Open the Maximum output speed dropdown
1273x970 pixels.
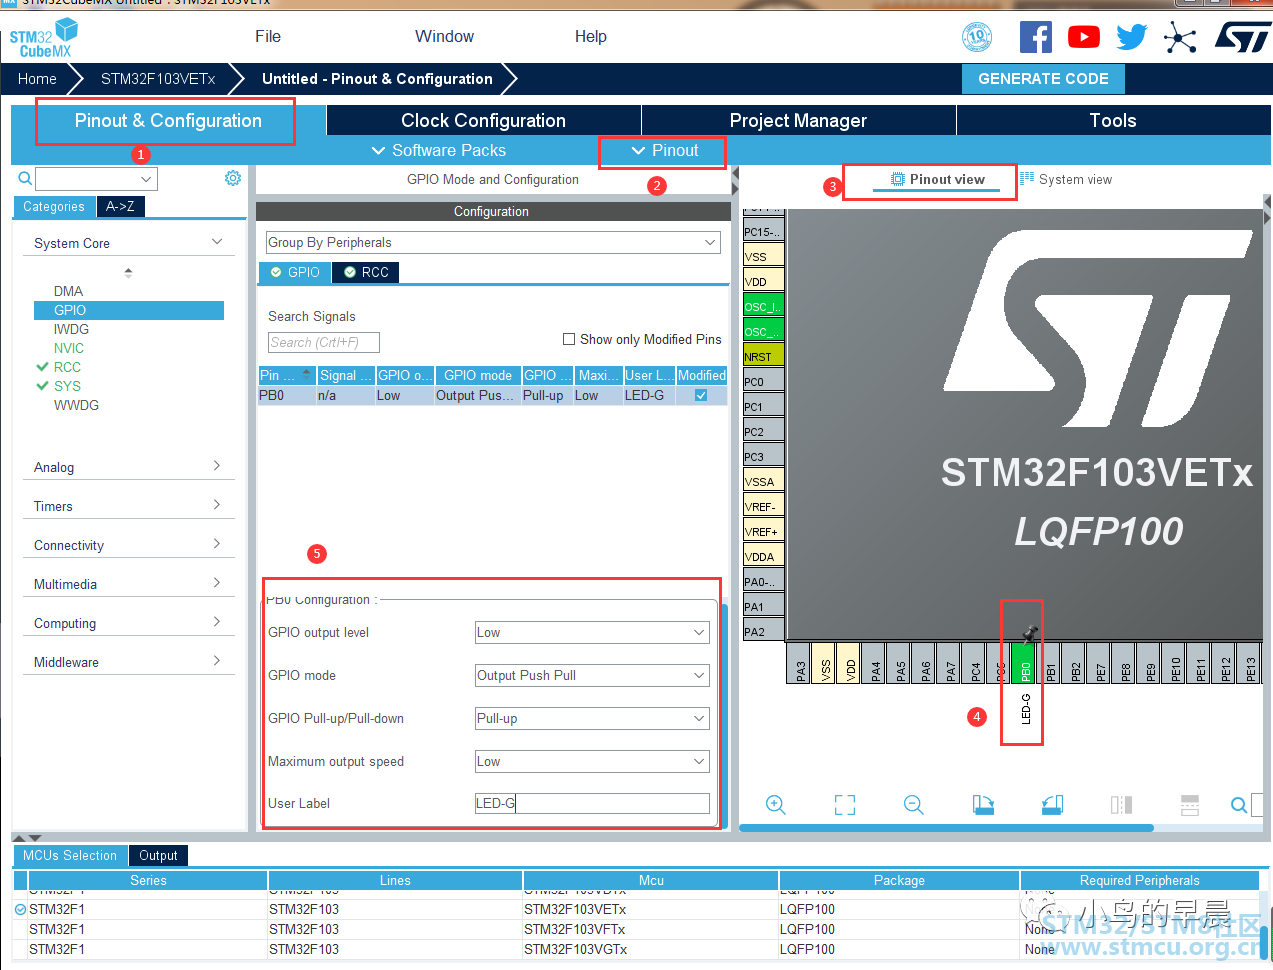(592, 762)
